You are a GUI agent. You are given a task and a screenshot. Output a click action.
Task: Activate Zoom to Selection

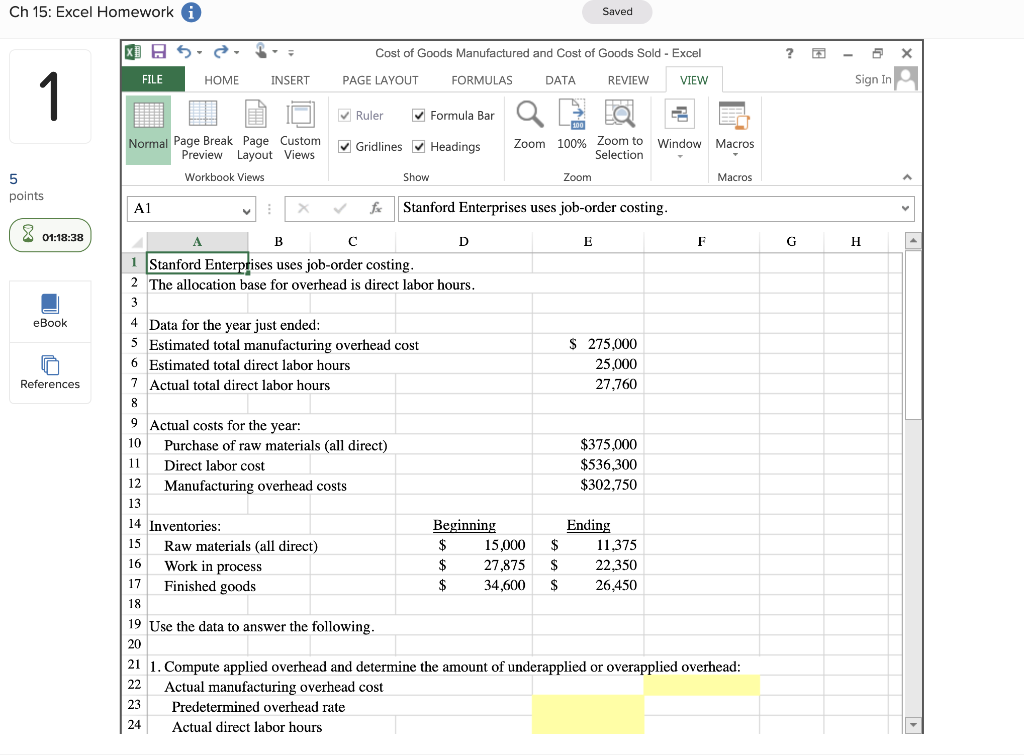click(x=619, y=129)
